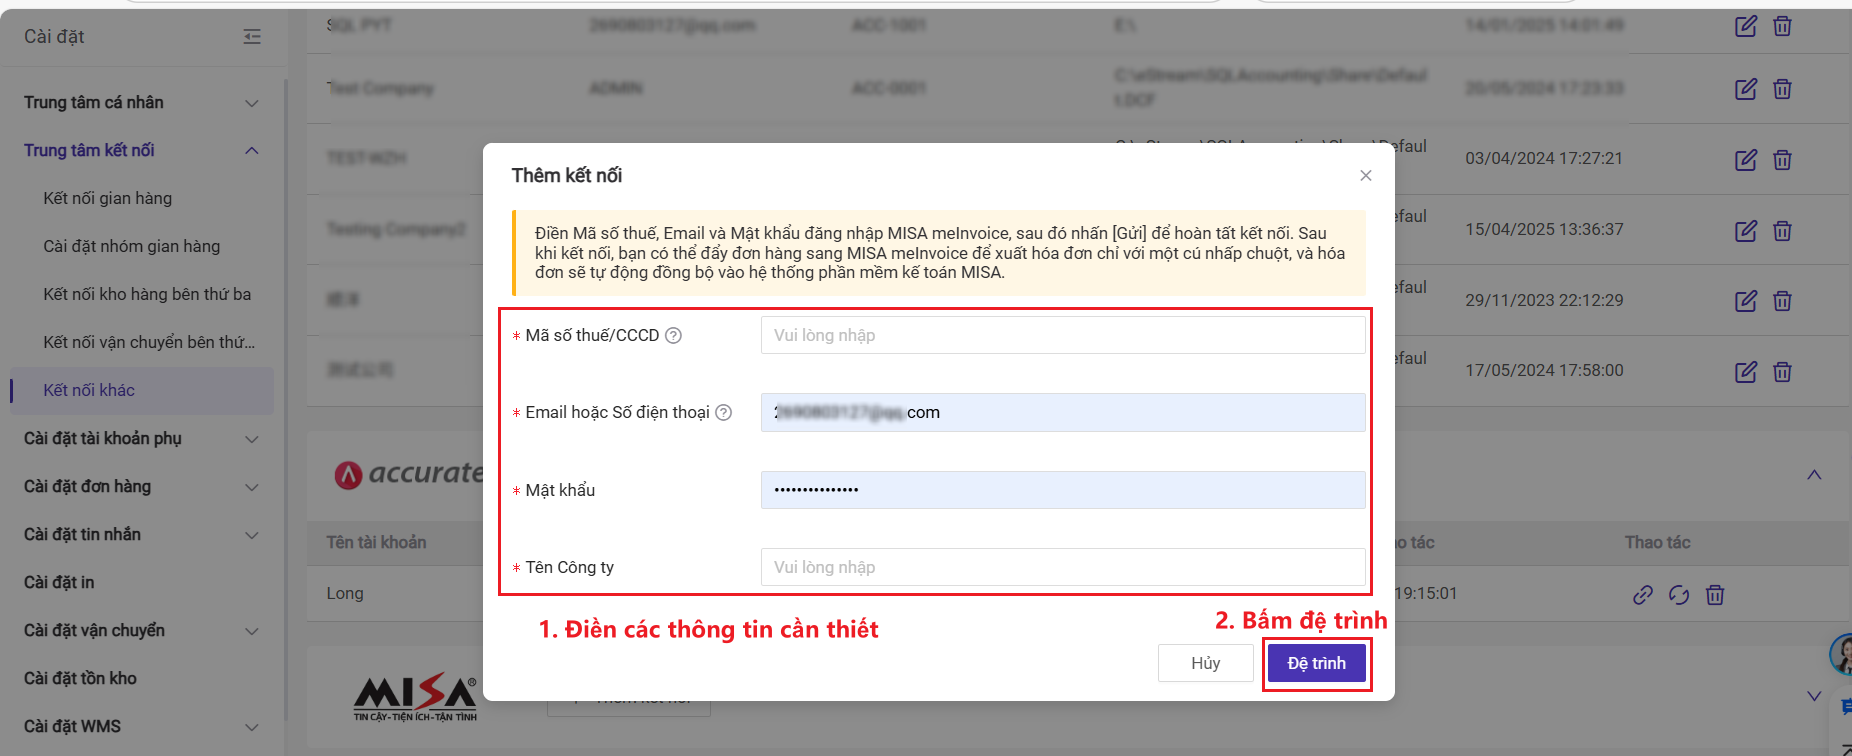Image resolution: width=1852 pixels, height=756 pixels.
Task: Open Cài đặt nhóm gian hàng page
Action: click(x=132, y=246)
